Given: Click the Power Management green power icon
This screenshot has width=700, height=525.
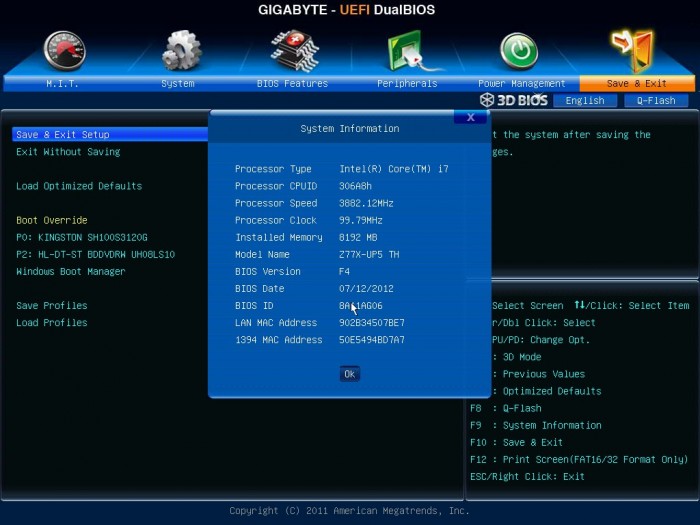Looking at the screenshot, I should point(519,51).
